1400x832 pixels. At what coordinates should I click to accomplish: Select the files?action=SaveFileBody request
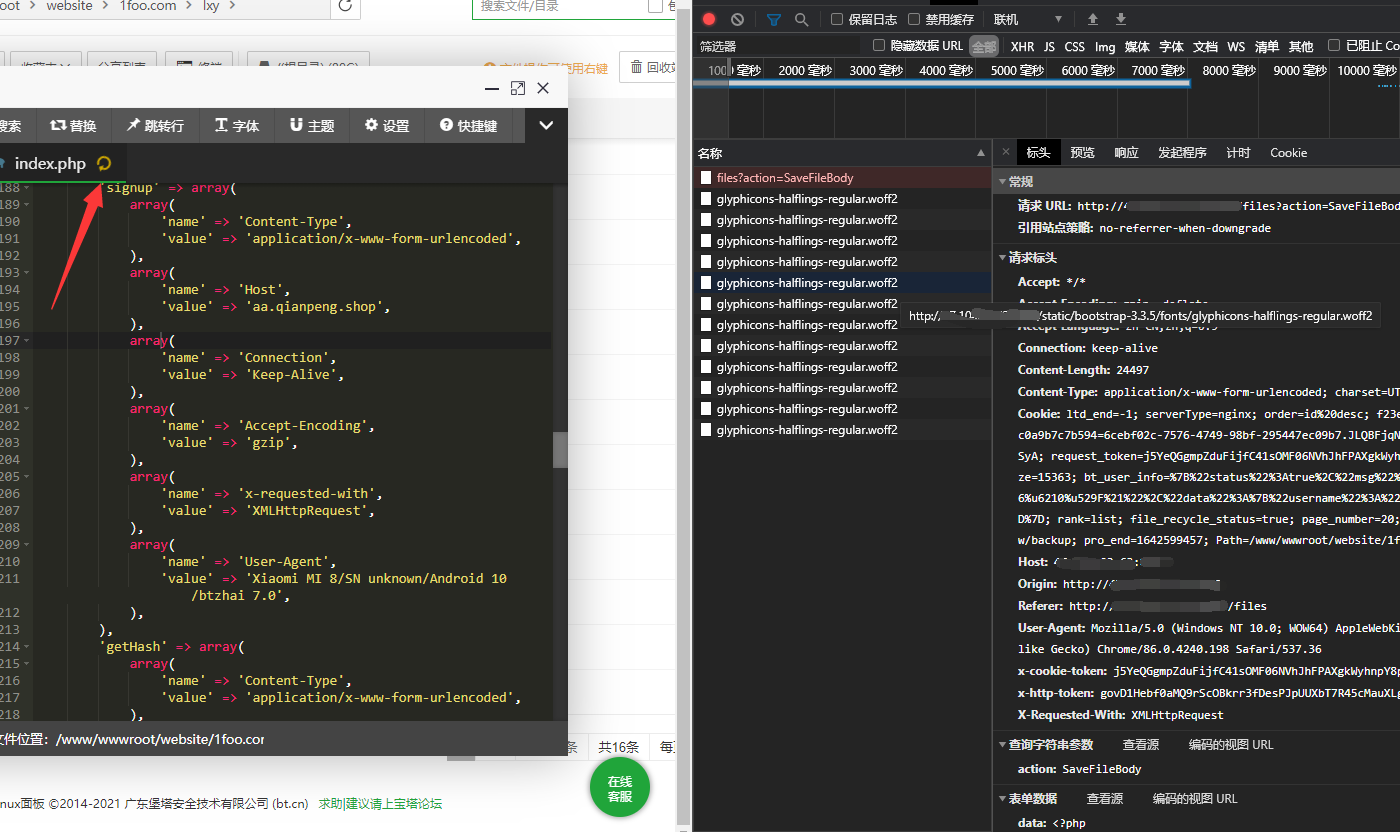click(784, 178)
